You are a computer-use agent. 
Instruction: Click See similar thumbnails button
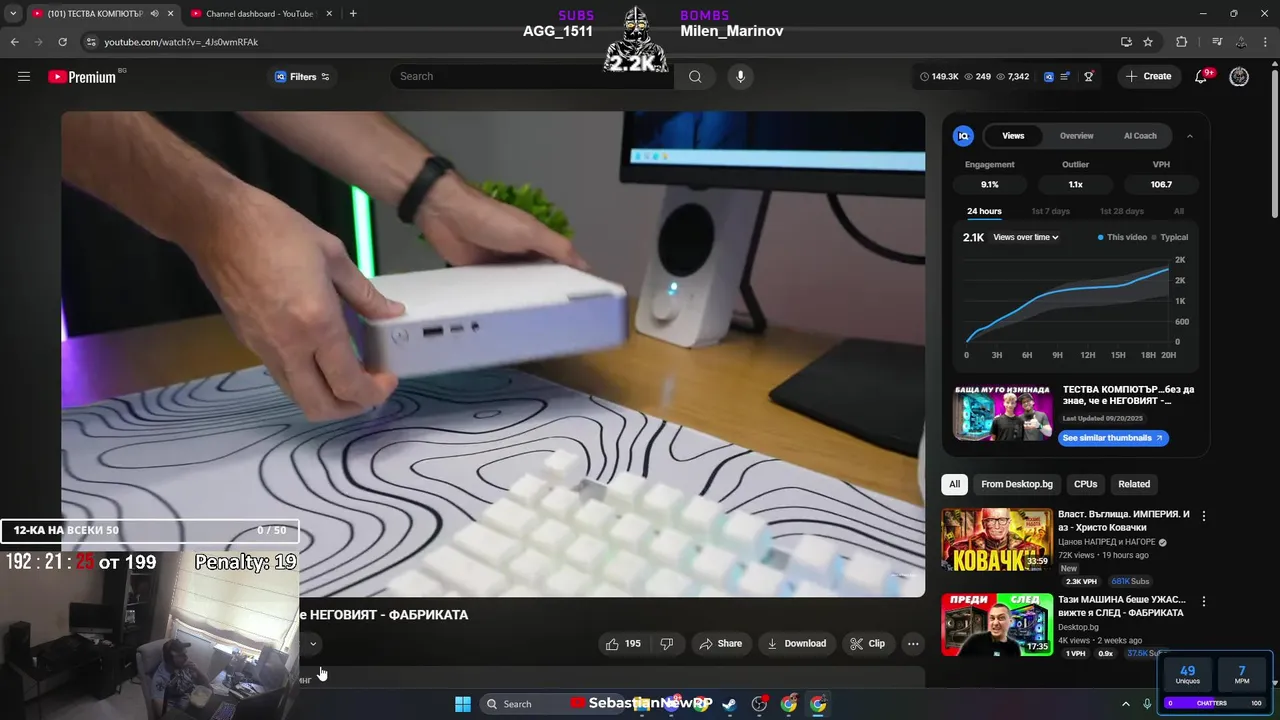(1113, 438)
